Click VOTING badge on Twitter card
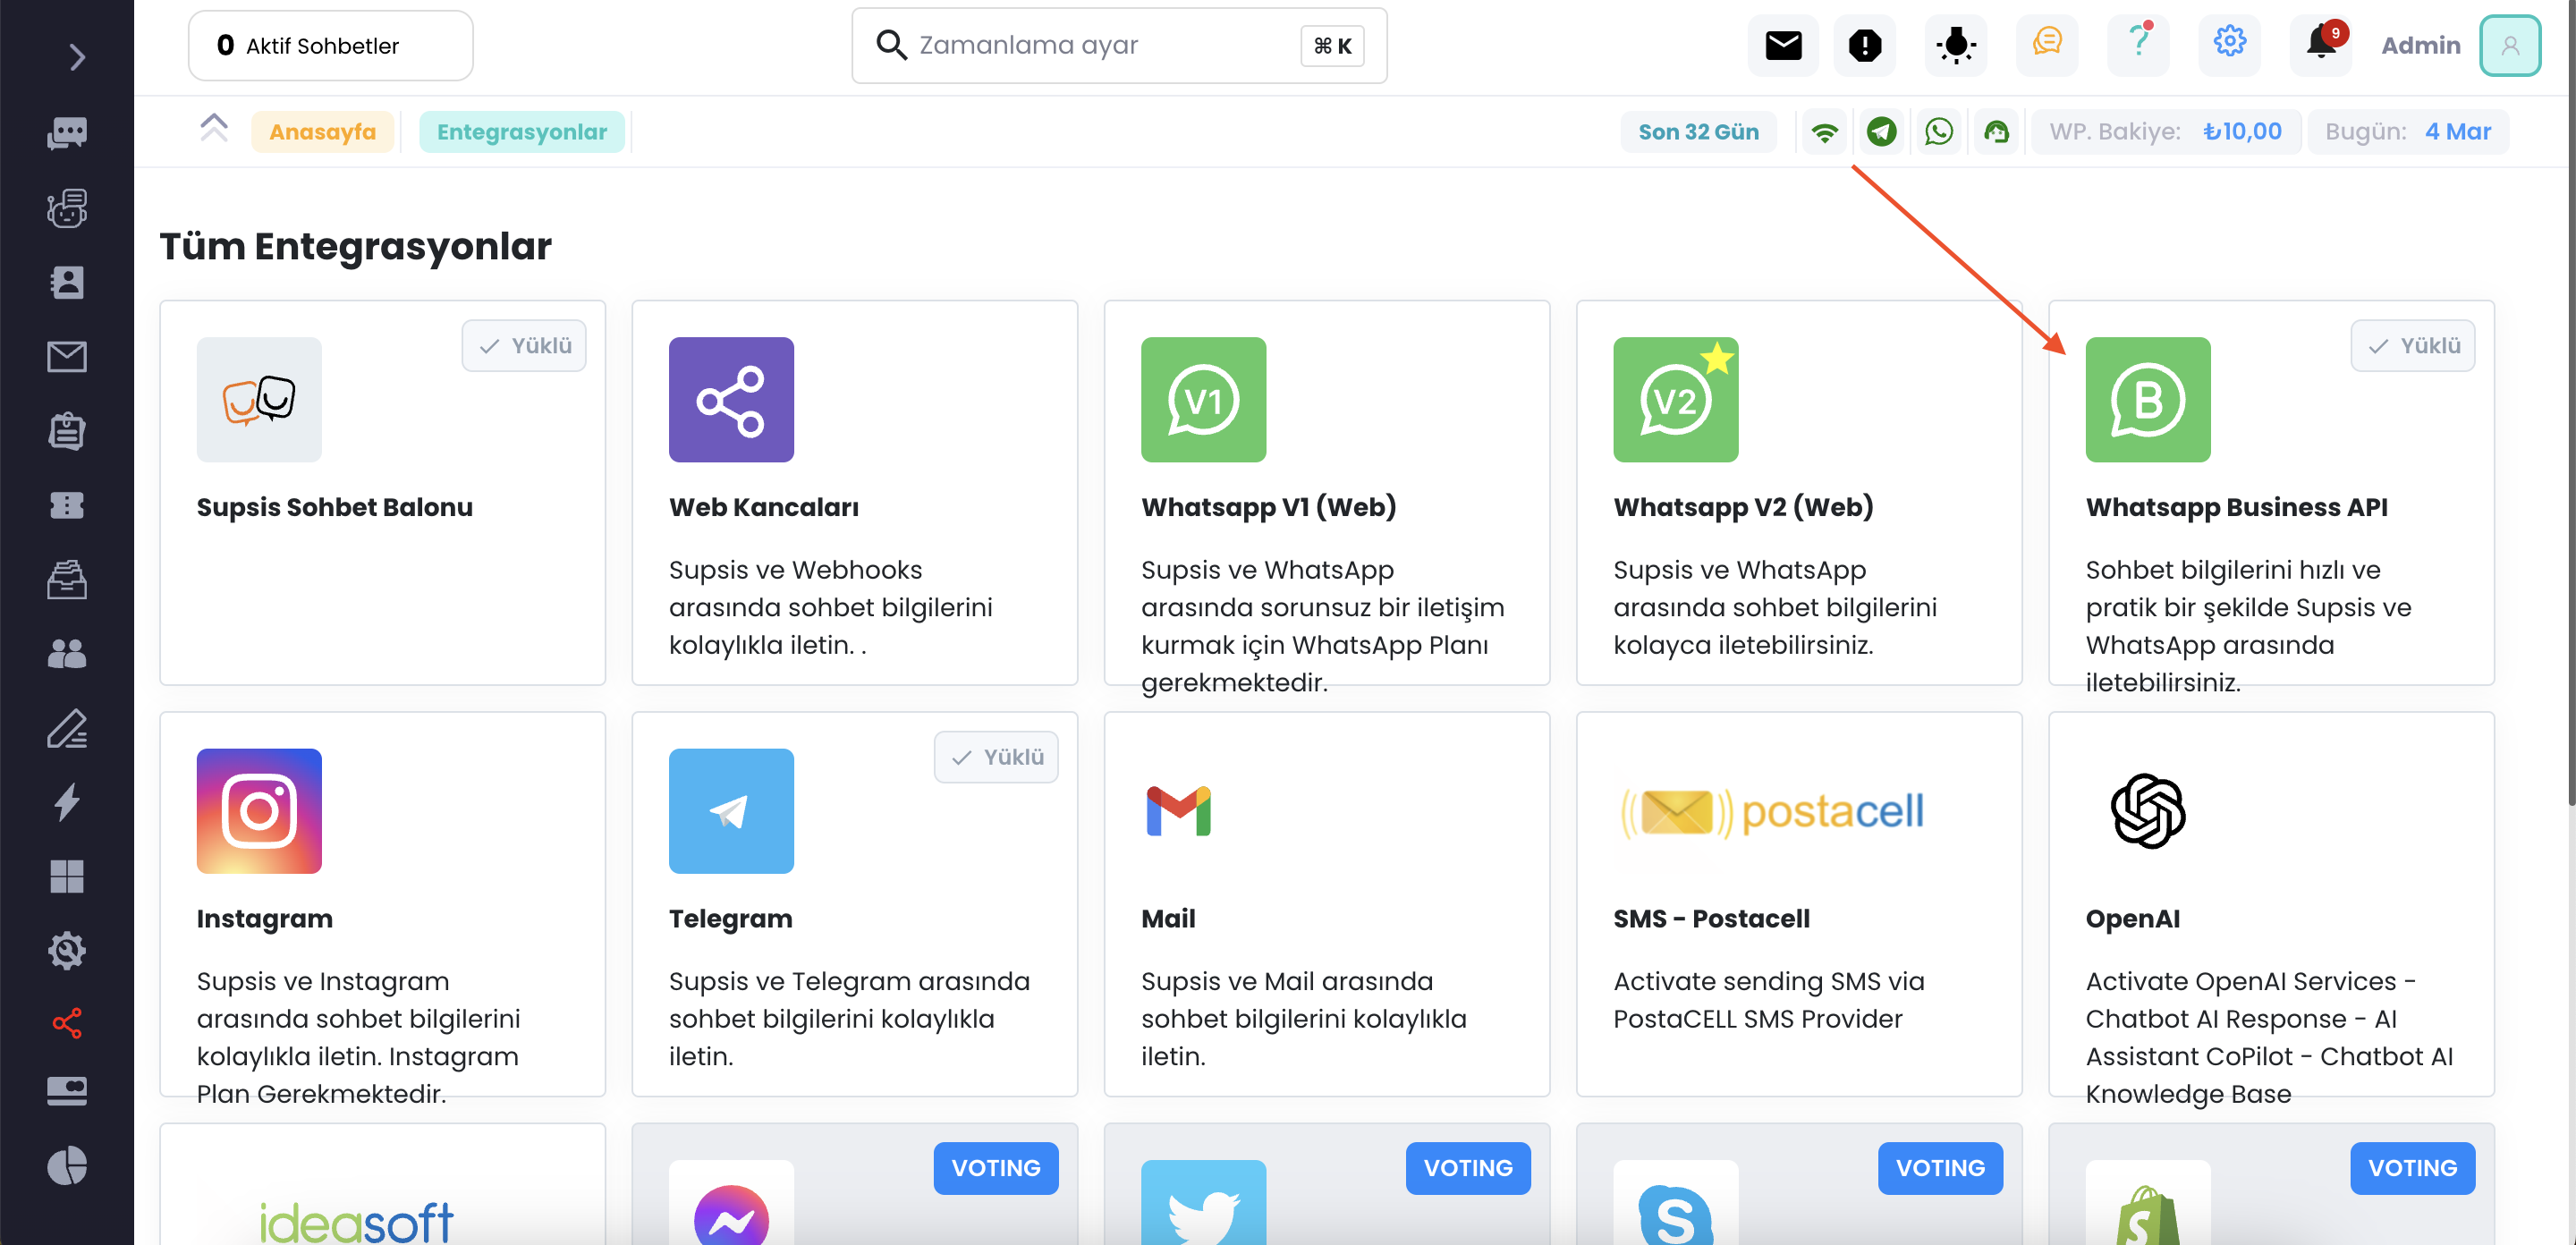Viewport: 2576px width, 1245px height. click(x=1467, y=1167)
